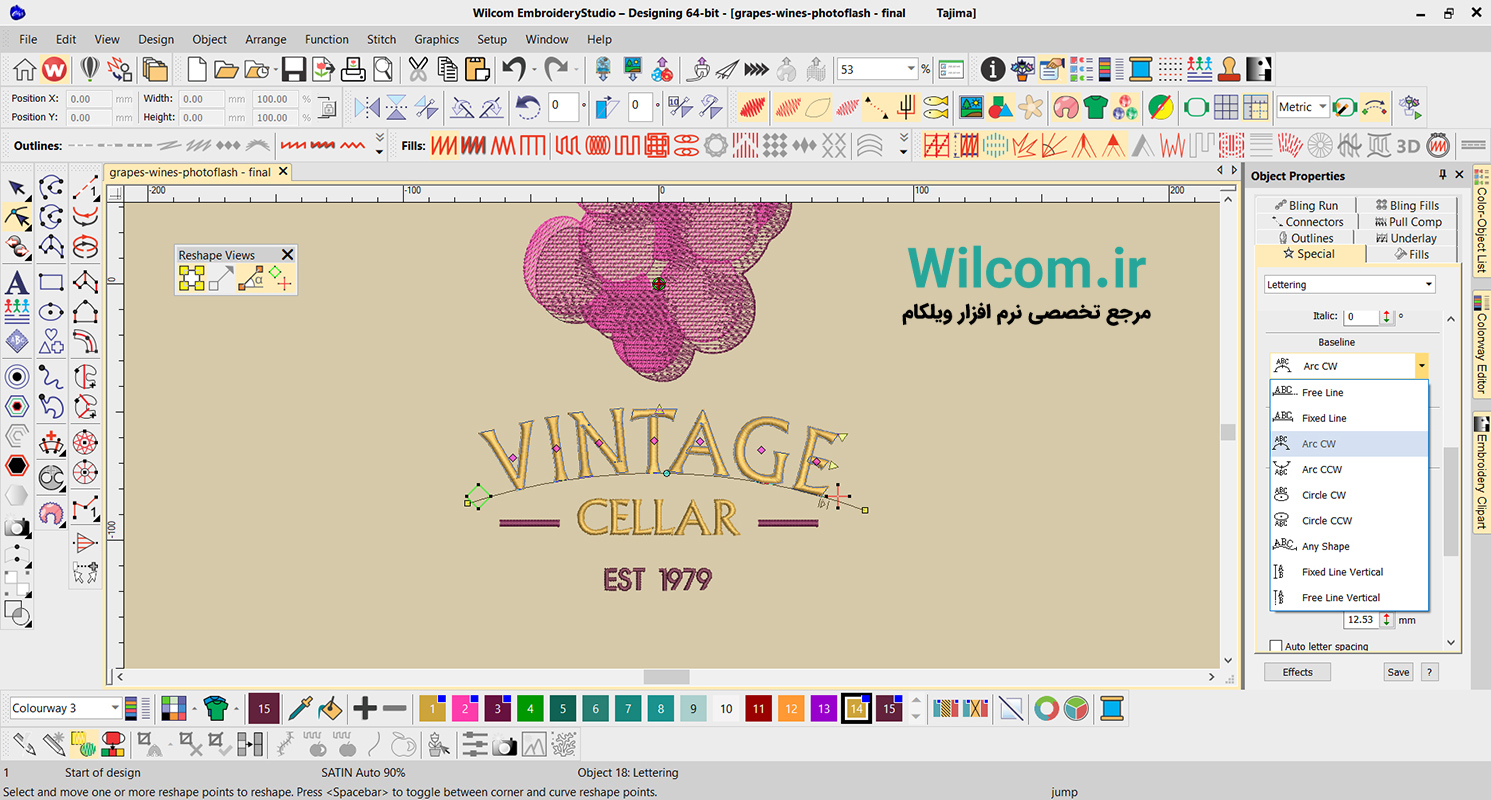The height and width of the screenshot is (800, 1491).
Task: Open the Colourway 3 dropdown
Action: pyautogui.click(x=115, y=708)
